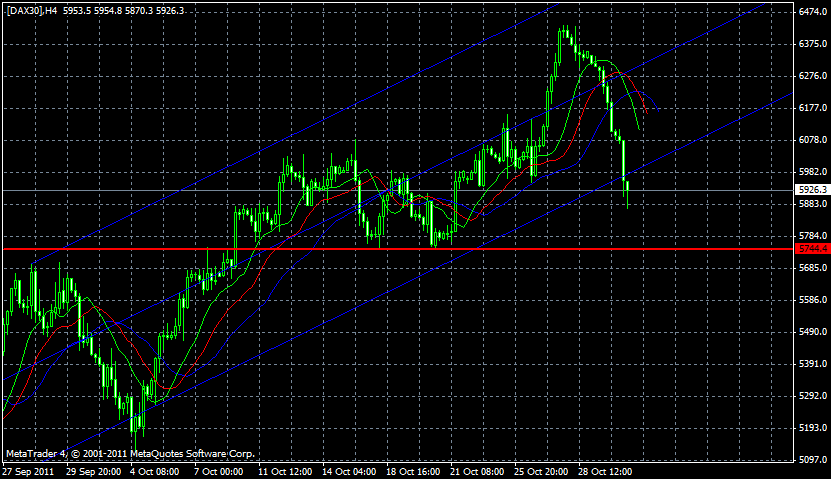Click the [DAX30],H4 chart title text
The width and height of the screenshot is (831, 479).
(31, 11)
